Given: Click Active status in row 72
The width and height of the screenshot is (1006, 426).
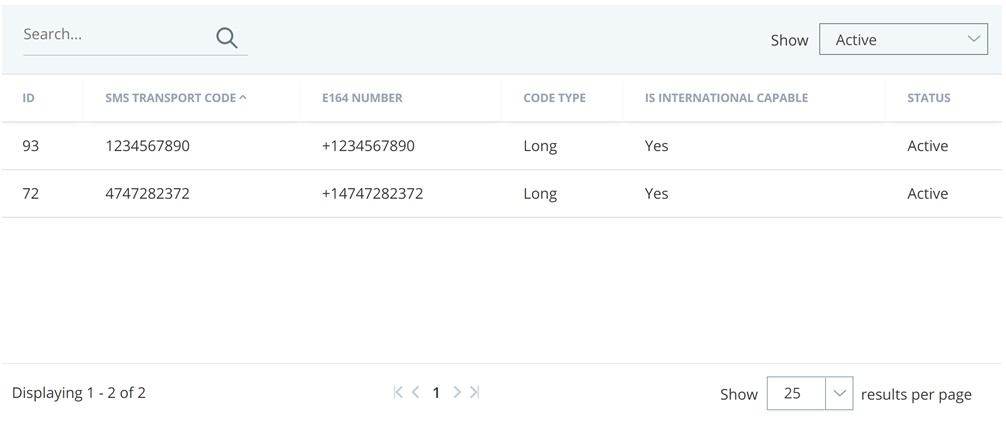Looking at the screenshot, I should (928, 193).
